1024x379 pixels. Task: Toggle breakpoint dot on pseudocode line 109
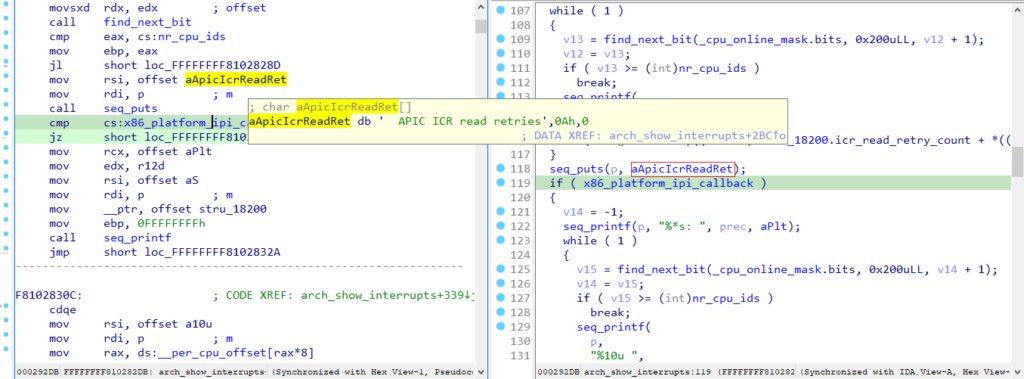[501, 39]
